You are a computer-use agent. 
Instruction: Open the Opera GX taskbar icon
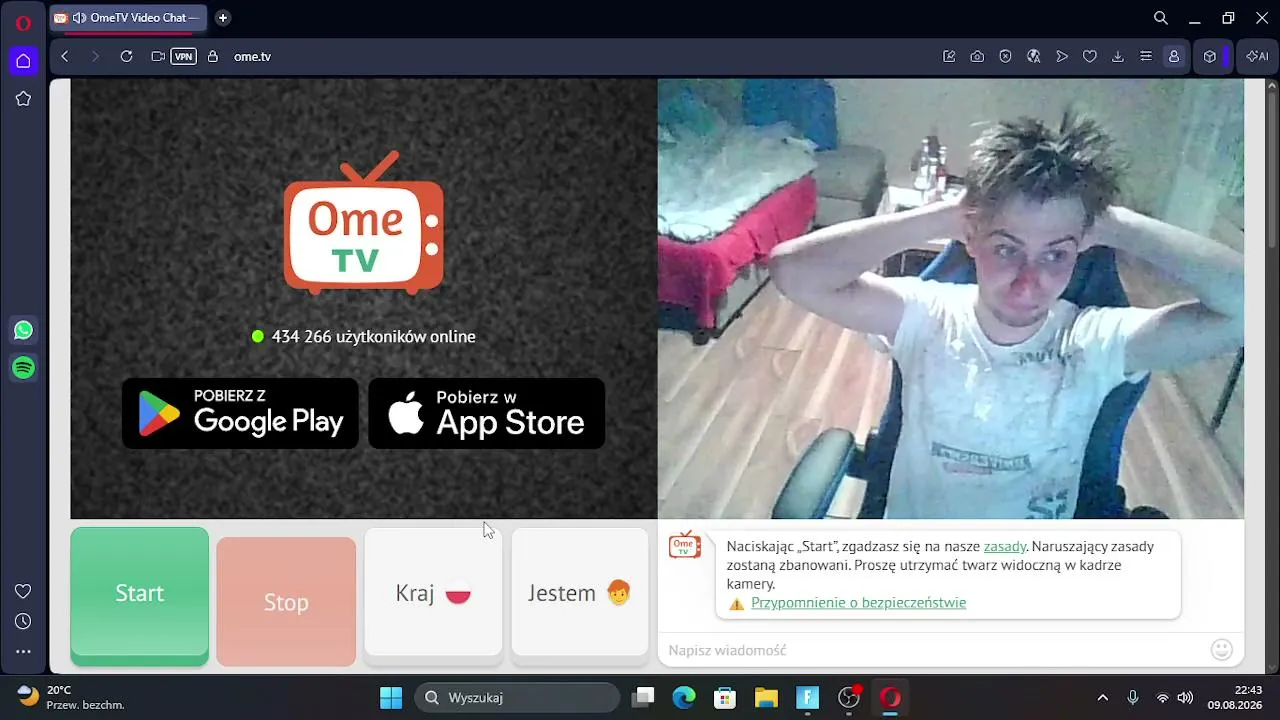coord(890,697)
